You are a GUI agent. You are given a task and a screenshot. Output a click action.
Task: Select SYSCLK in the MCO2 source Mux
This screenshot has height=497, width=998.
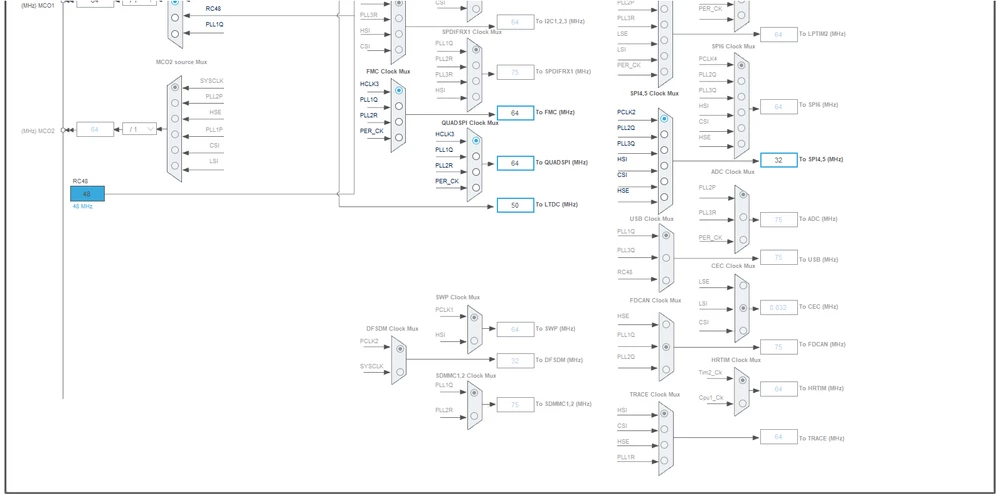click(175, 88)
